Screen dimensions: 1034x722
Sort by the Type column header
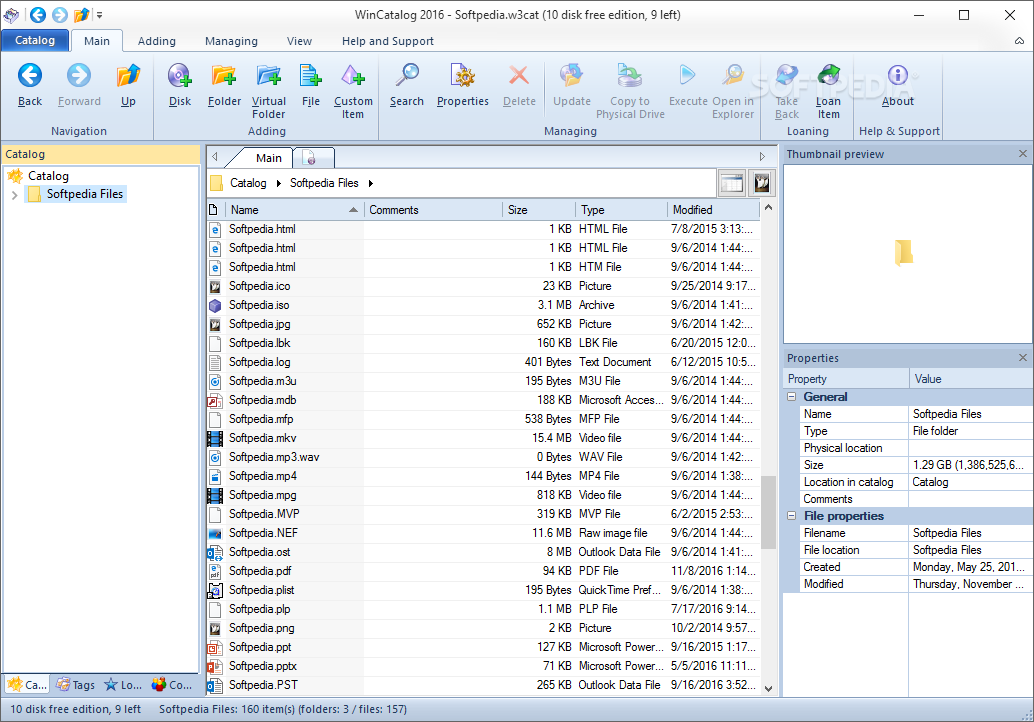pyautogui.click(x=621, y=210)
